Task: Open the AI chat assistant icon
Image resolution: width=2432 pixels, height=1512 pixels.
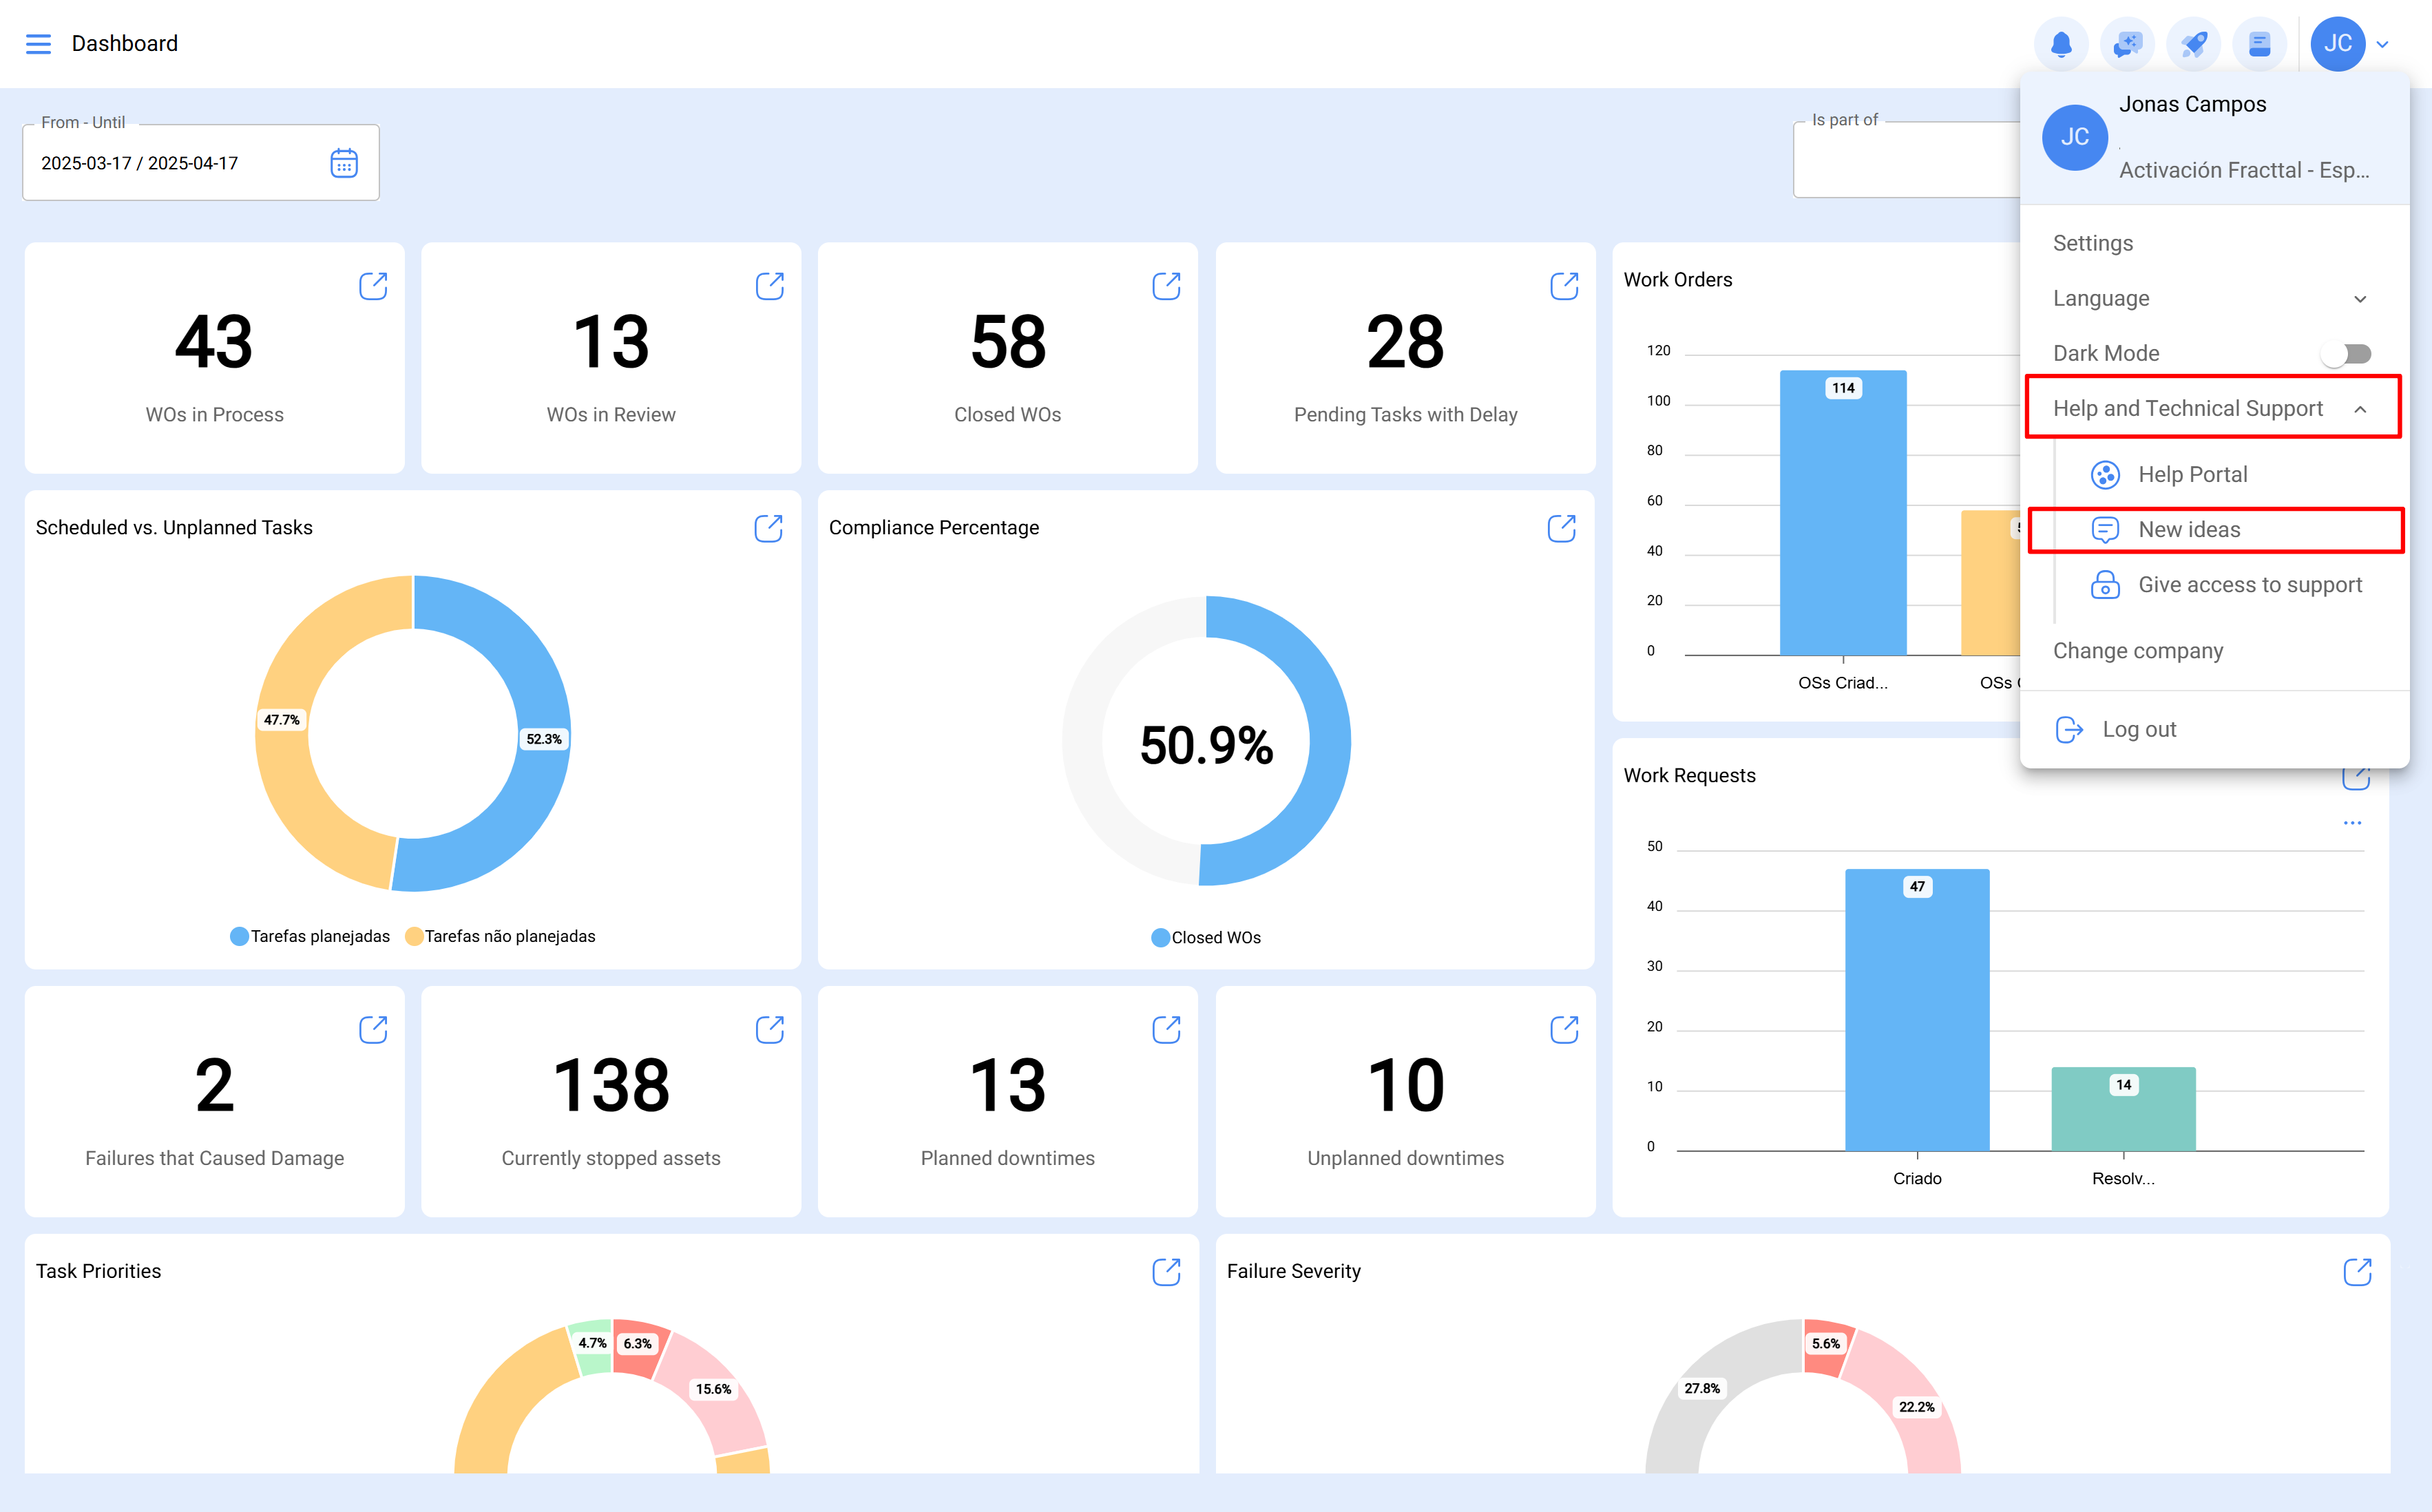Action: click(2127, 44)
